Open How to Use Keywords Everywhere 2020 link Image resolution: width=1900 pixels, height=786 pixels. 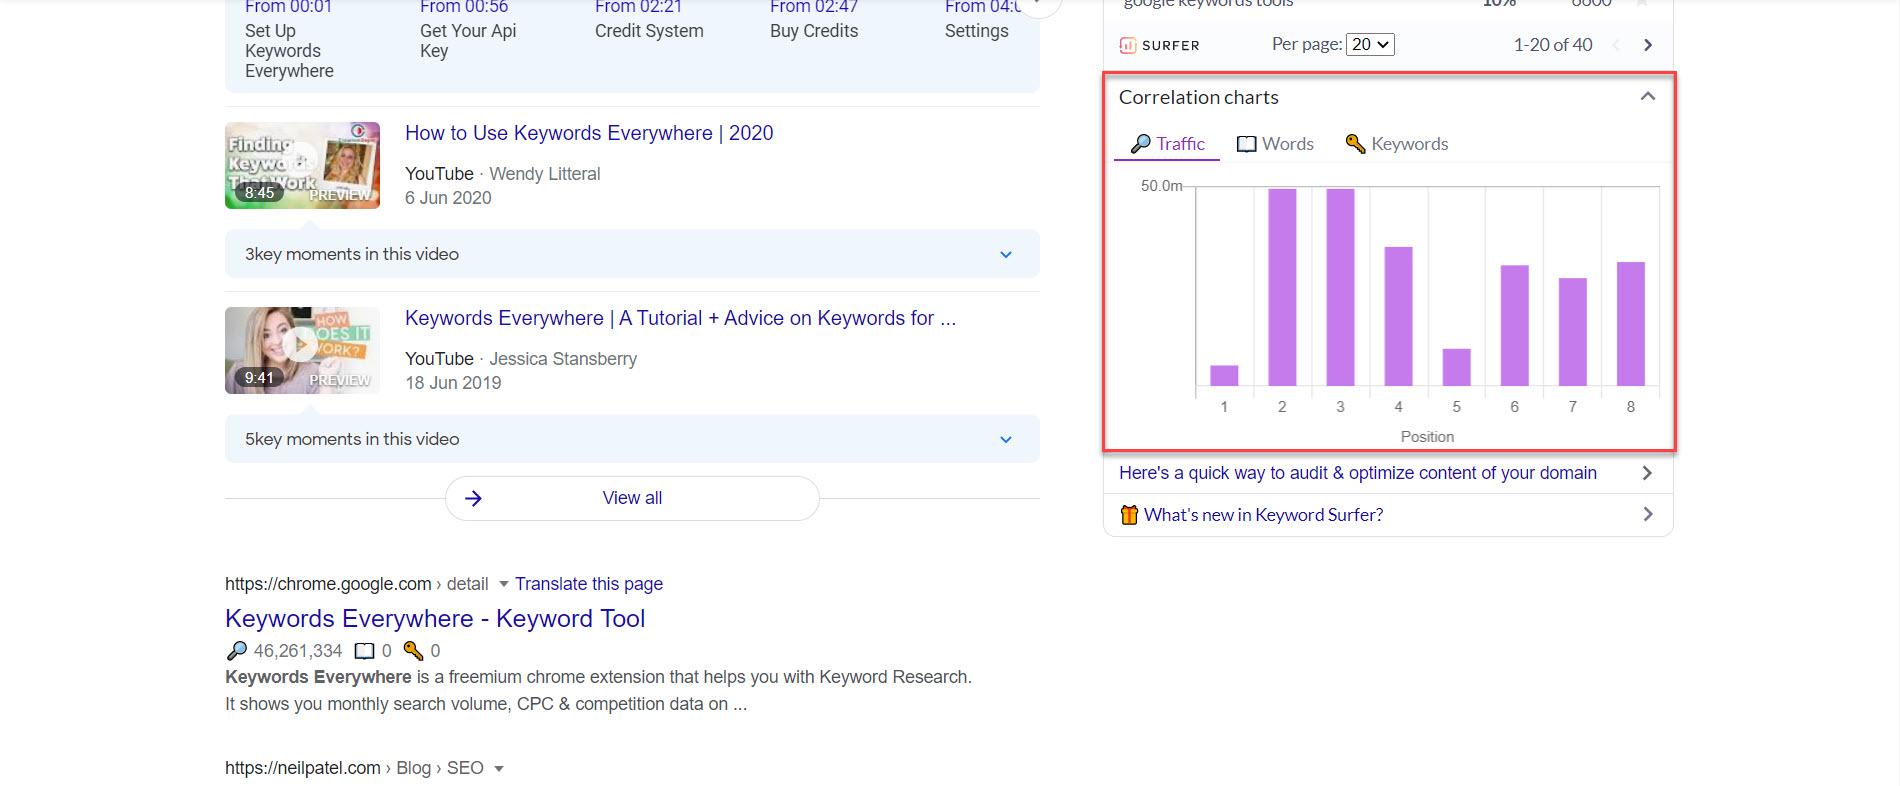tap(589, 133)
